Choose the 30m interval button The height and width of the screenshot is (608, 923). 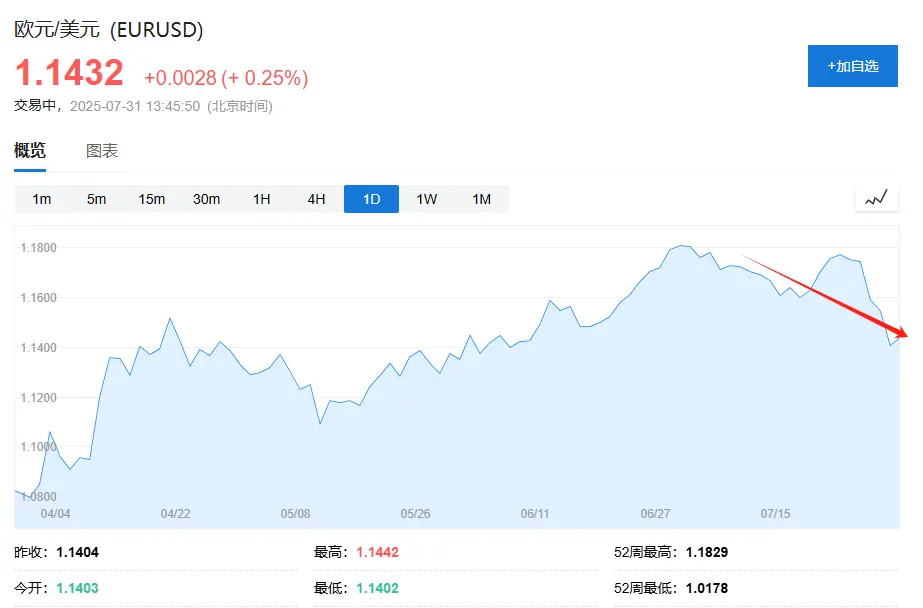(x=207, y=199)
